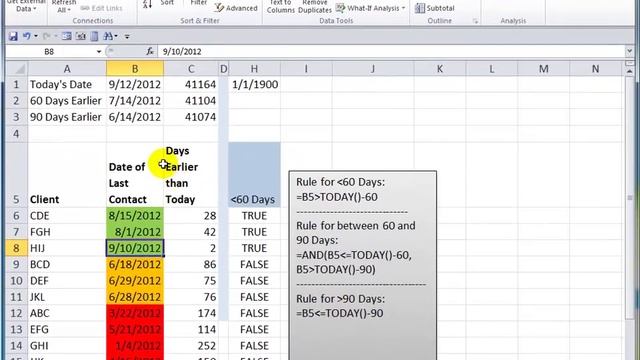Click the split box above scrollbar
Screen dimensions: 640x360
coord(629,63)
